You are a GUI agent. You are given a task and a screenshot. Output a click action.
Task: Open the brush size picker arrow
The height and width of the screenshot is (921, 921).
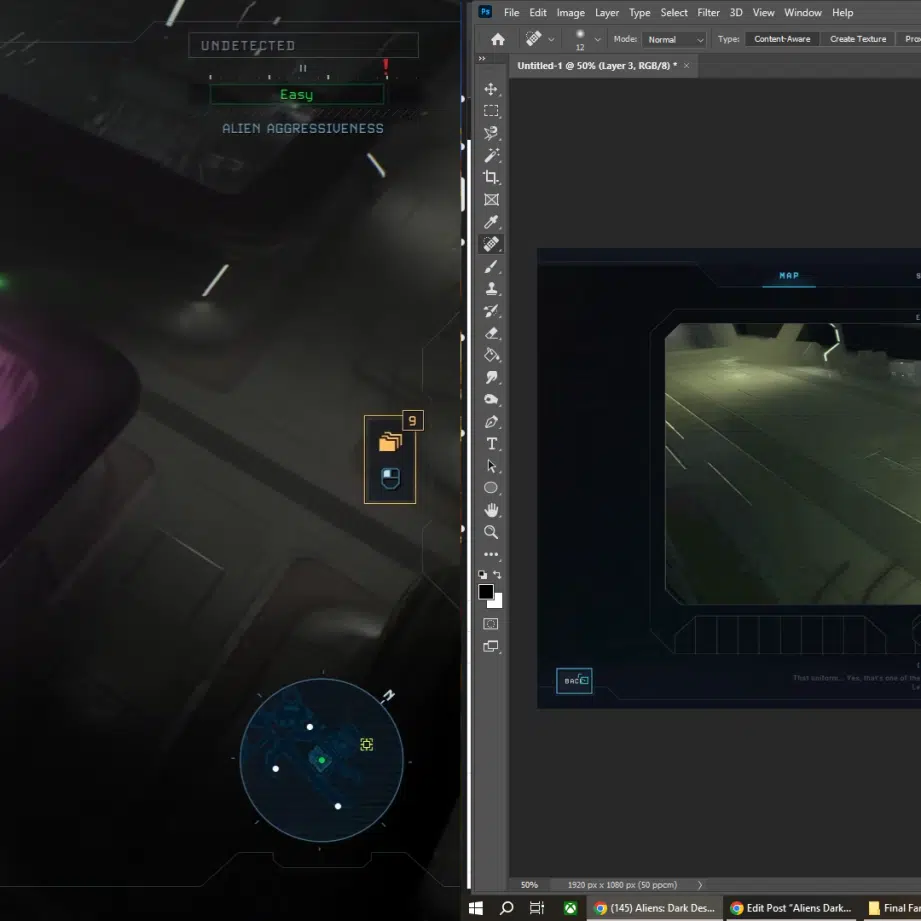coord(597,39)
